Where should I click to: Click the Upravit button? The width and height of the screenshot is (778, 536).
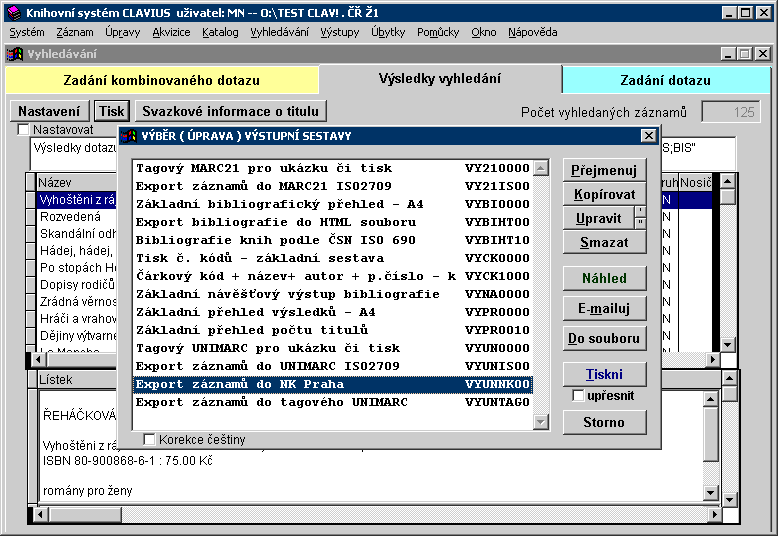point(598,218)
